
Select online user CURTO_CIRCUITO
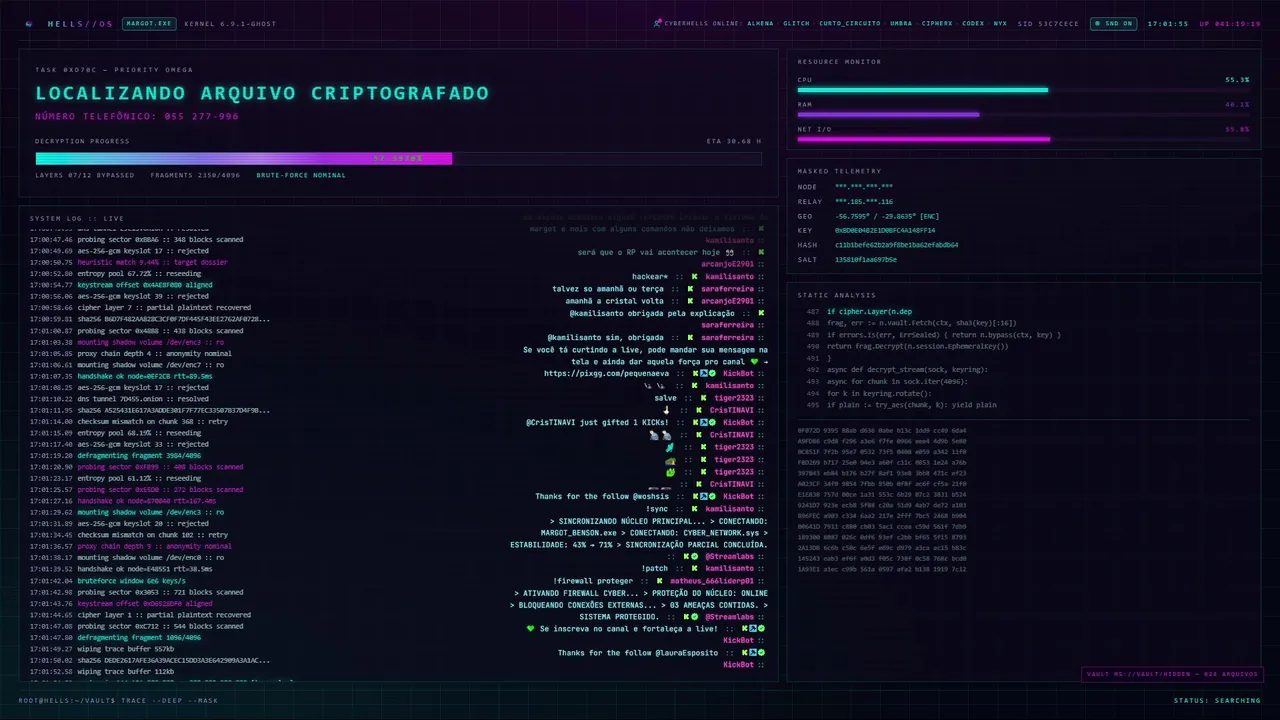click(x=850, y=23)
